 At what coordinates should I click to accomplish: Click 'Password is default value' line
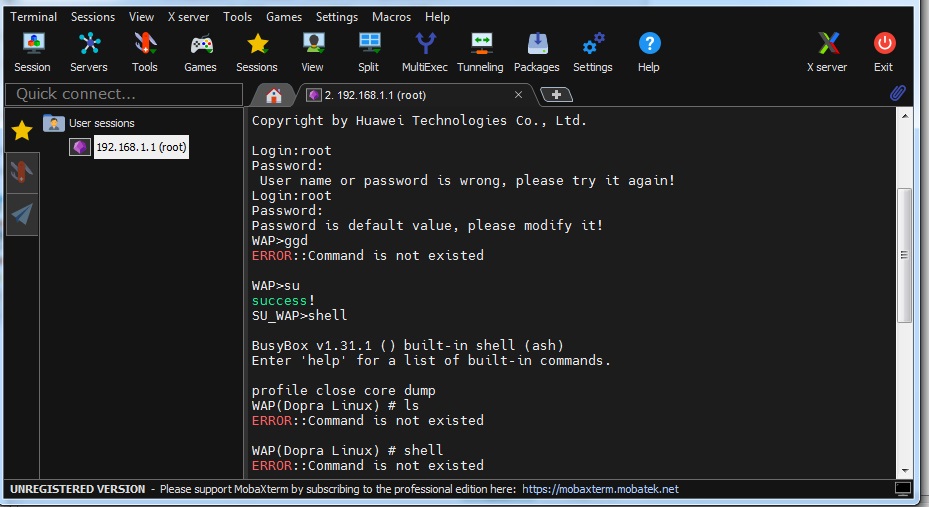[427, 226]
